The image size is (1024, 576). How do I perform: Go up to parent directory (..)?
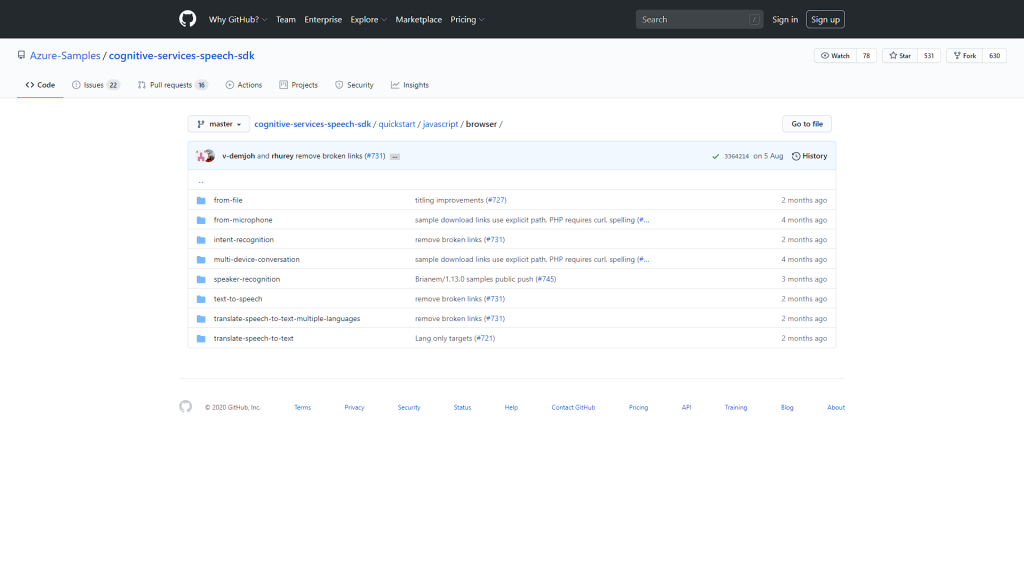(201, 180)
